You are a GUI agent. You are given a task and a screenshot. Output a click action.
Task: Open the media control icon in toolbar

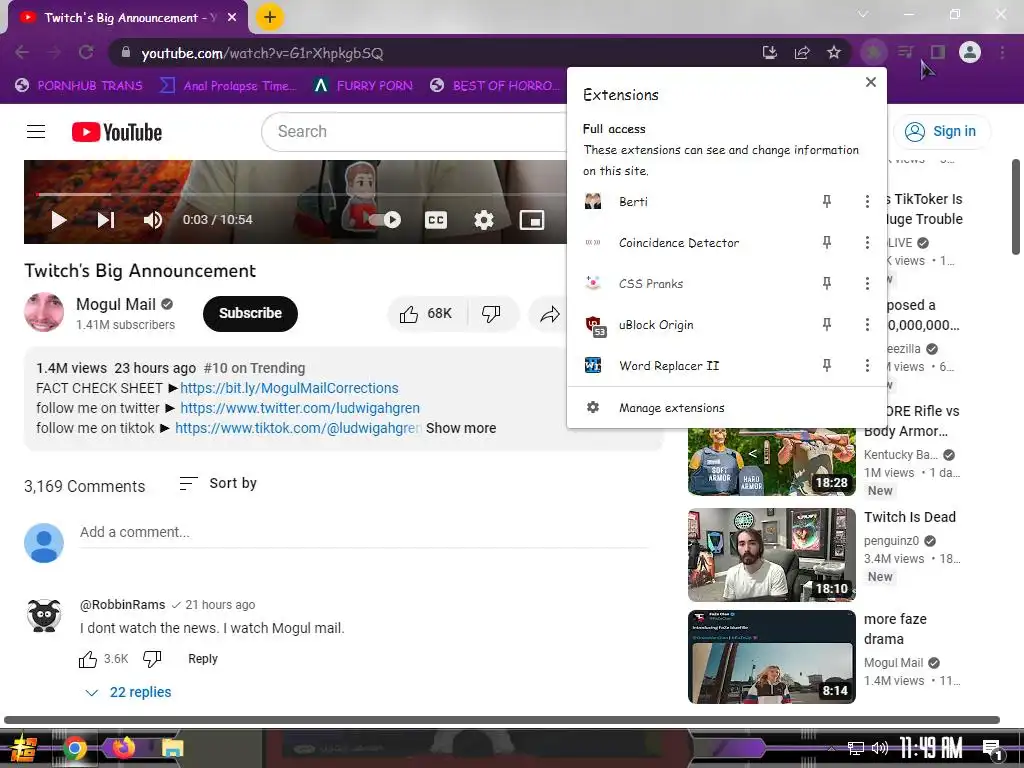[x=905, y=52]
